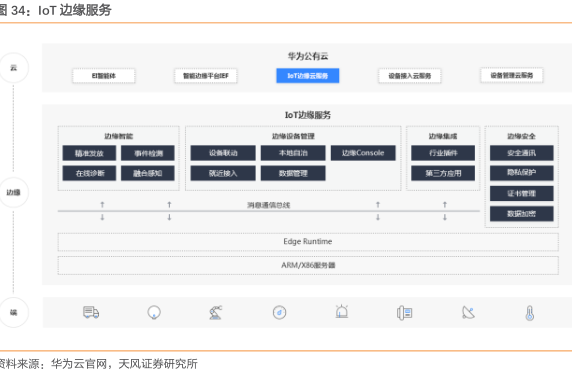Screen dimensions: 572x373
Task: Click the light bulb device icon
Action: (x=154, y=313)
